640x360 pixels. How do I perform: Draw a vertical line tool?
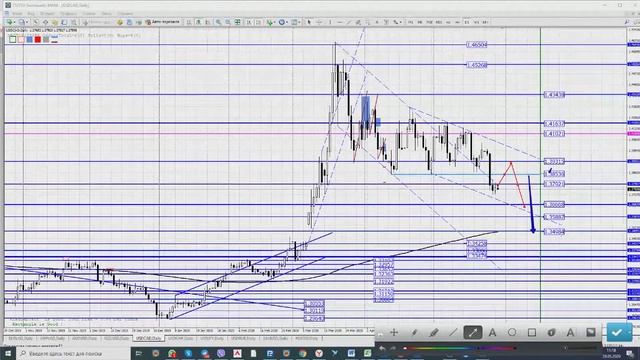(330, 22)
